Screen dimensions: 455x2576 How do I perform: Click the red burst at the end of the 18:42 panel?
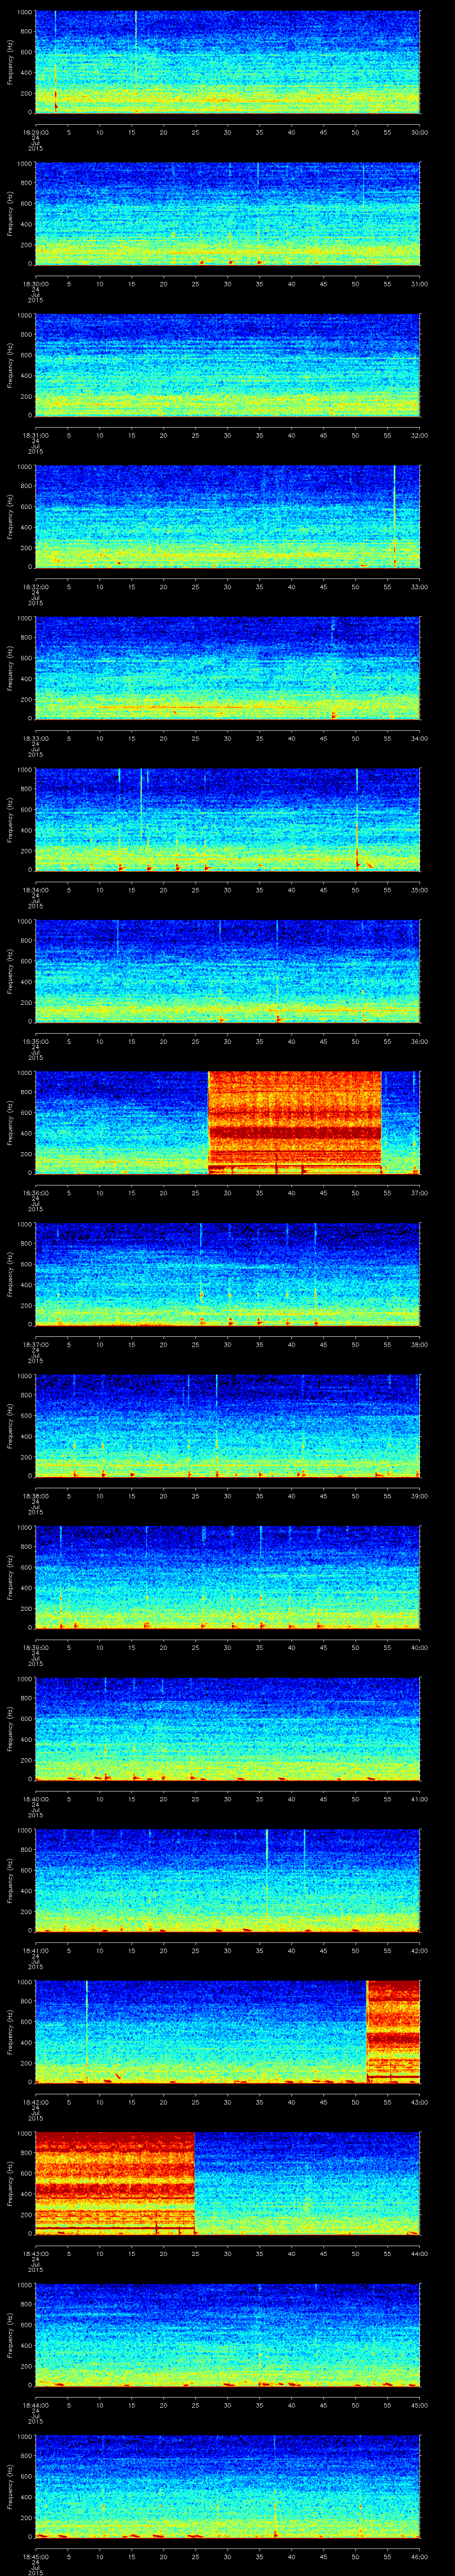pos(393,2030)
